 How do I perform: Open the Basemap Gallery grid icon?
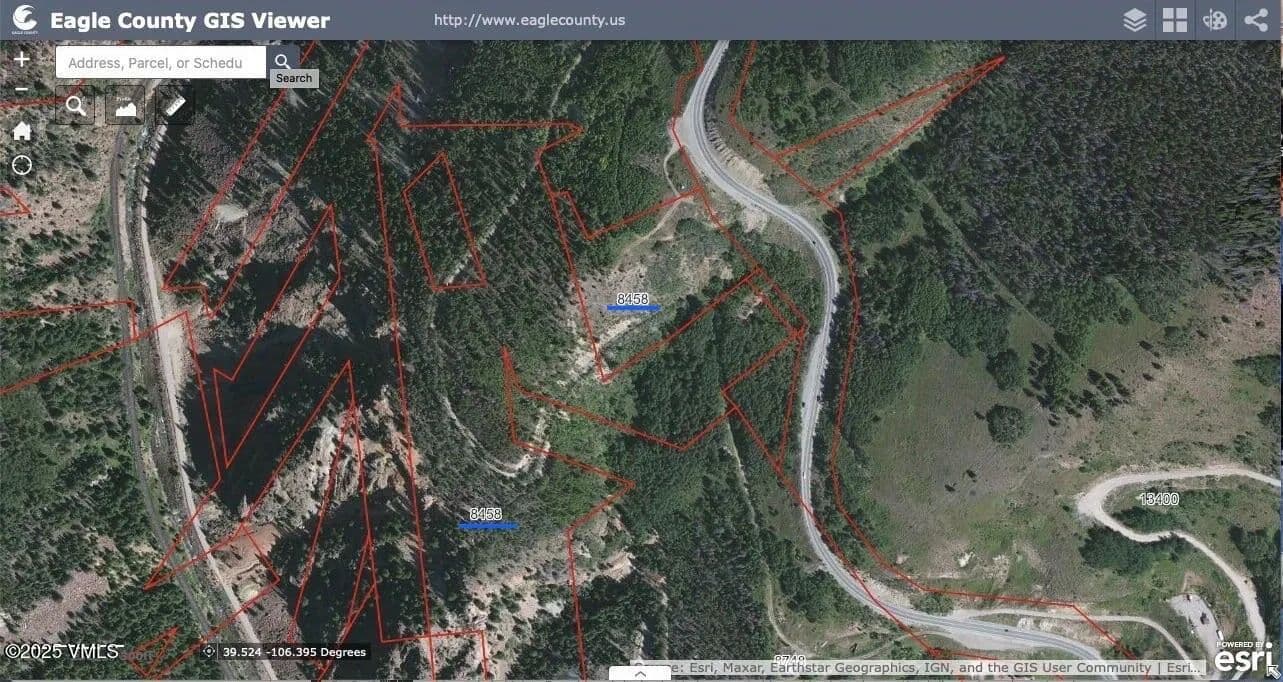pos(1174,20)
